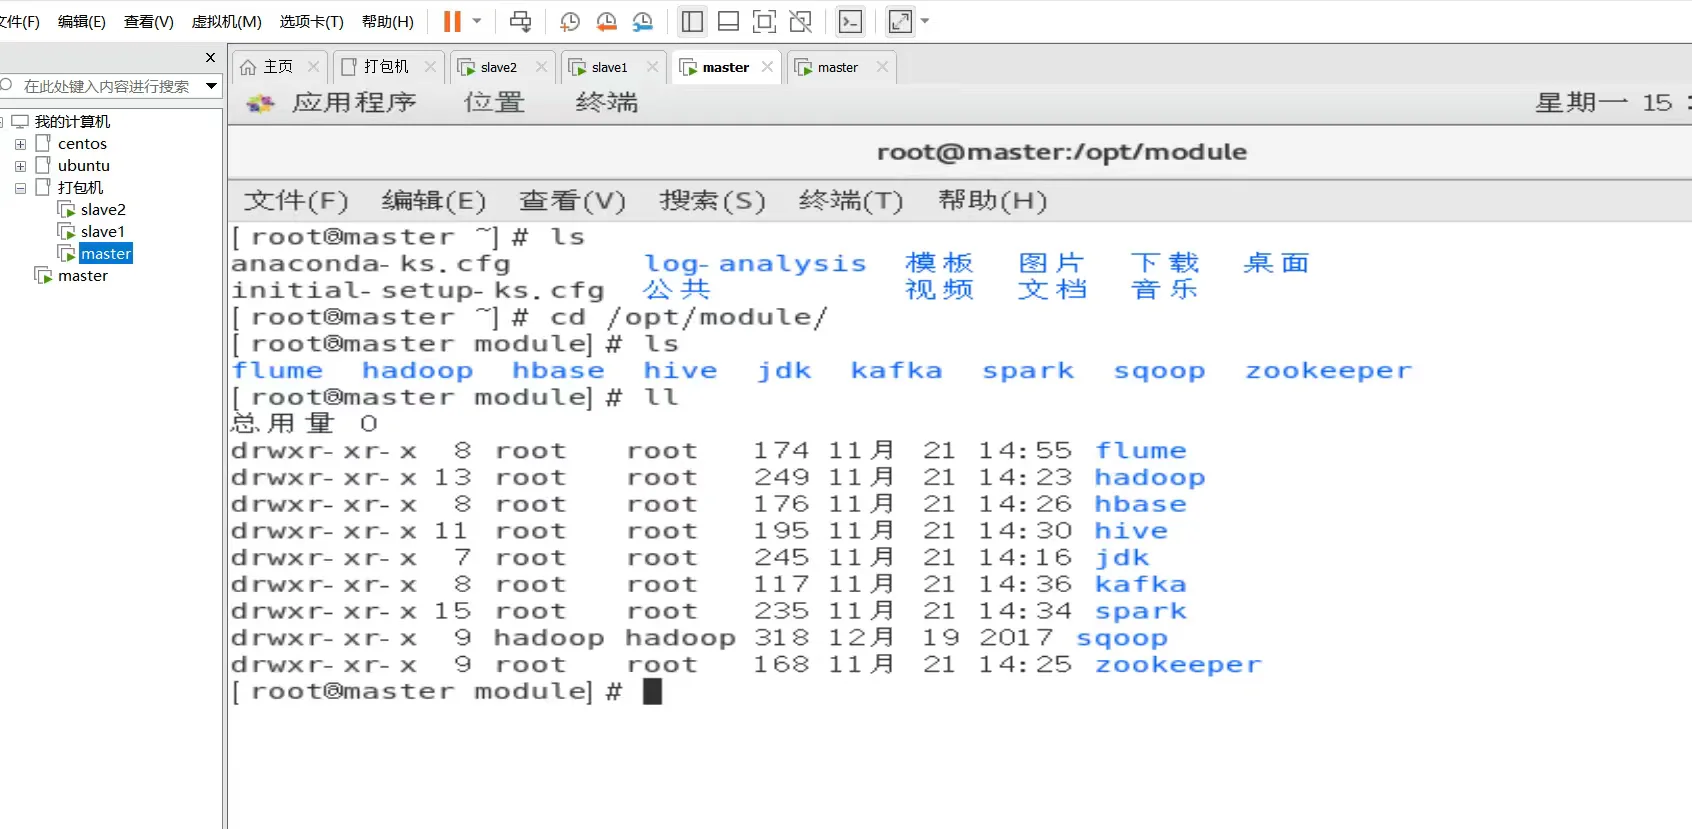Send Ctrl+Alt+Del to the virtual machine
The image size is (1692, 829).
coord(520,21)
